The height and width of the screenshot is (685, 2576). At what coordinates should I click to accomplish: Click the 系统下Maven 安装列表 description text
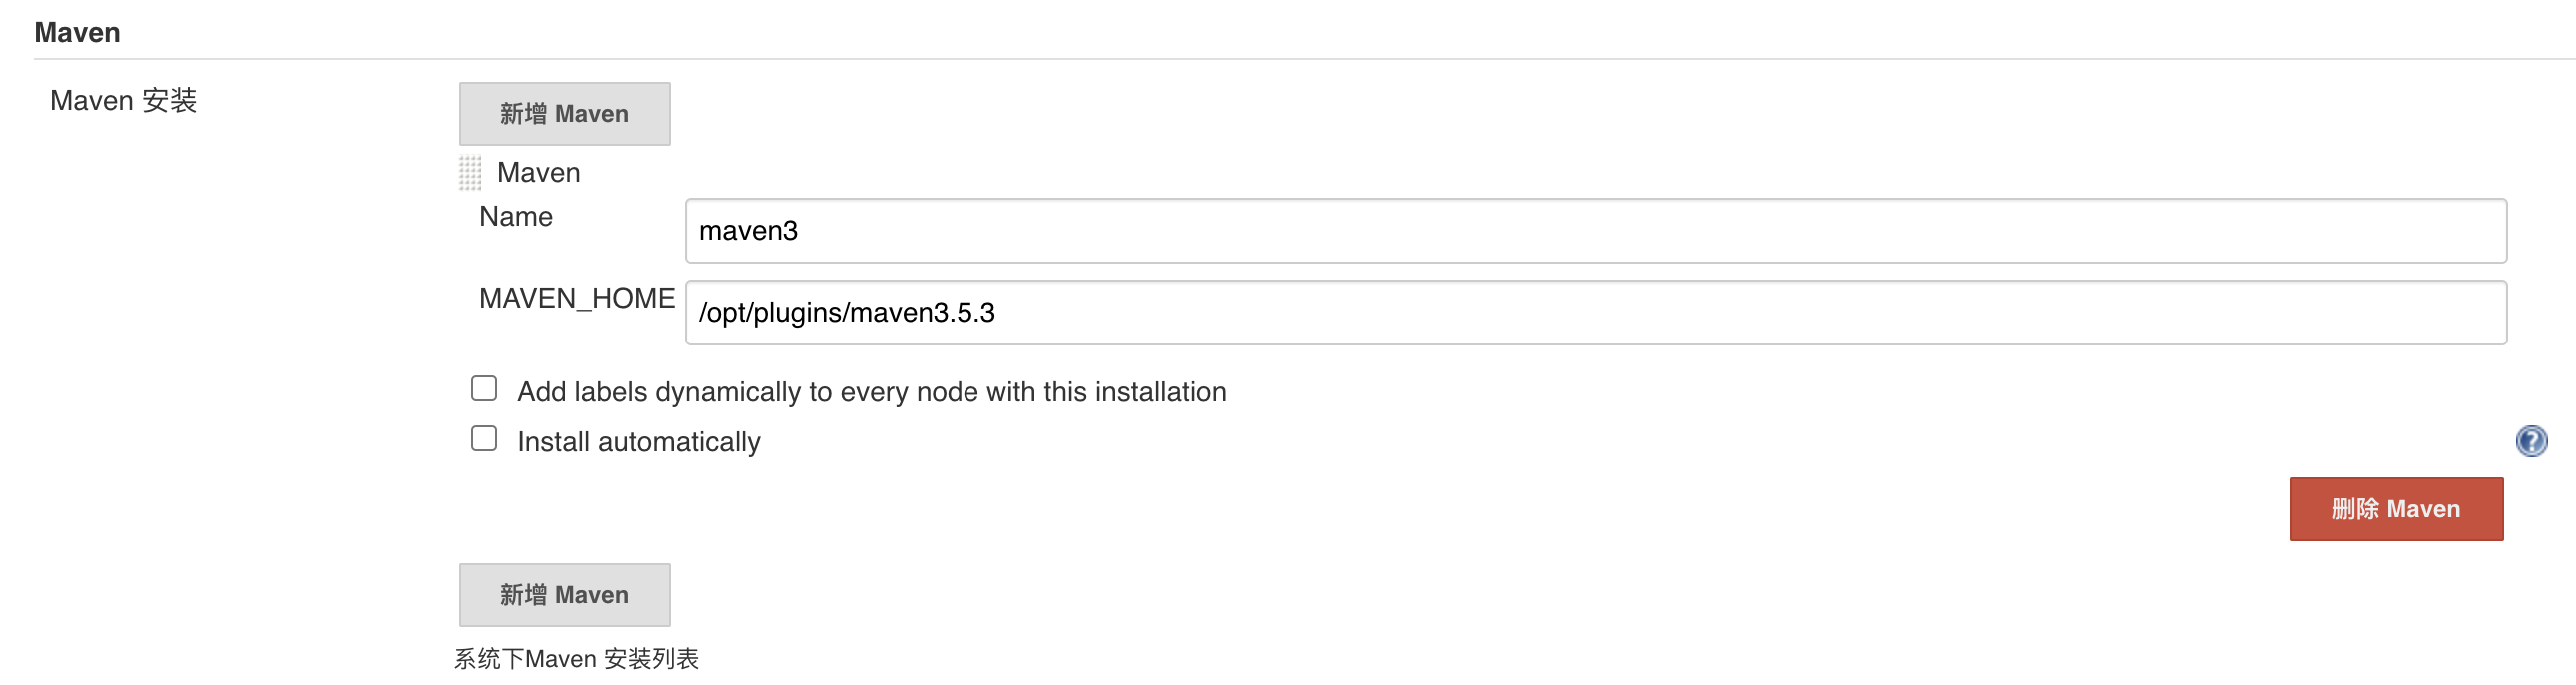(576, 659)
